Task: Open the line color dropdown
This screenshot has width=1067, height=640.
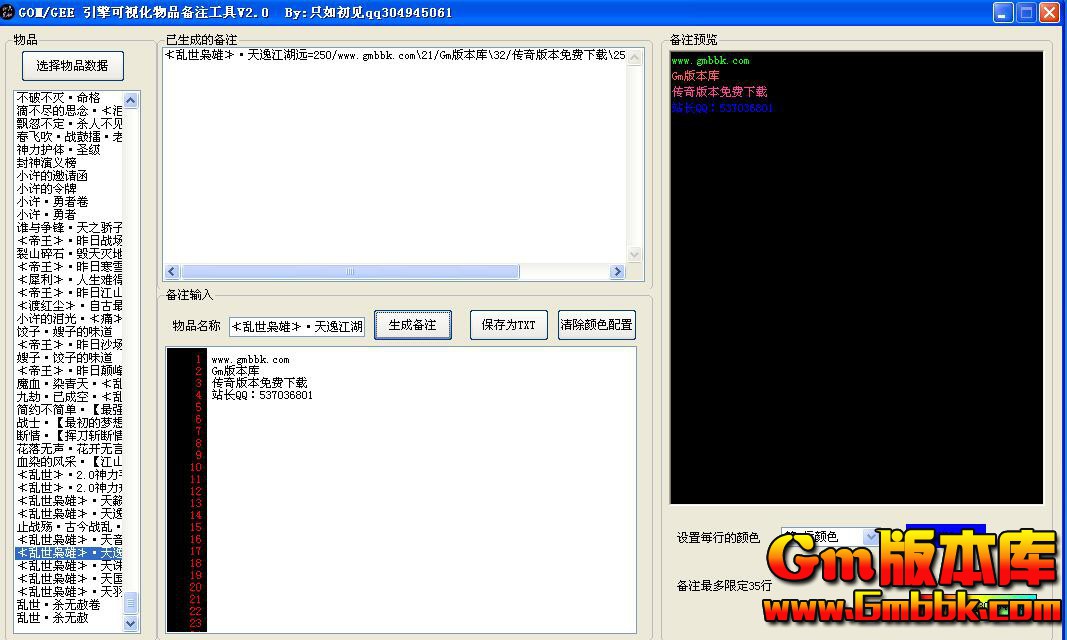Action: pyautogui.click(x=870, y=537)
